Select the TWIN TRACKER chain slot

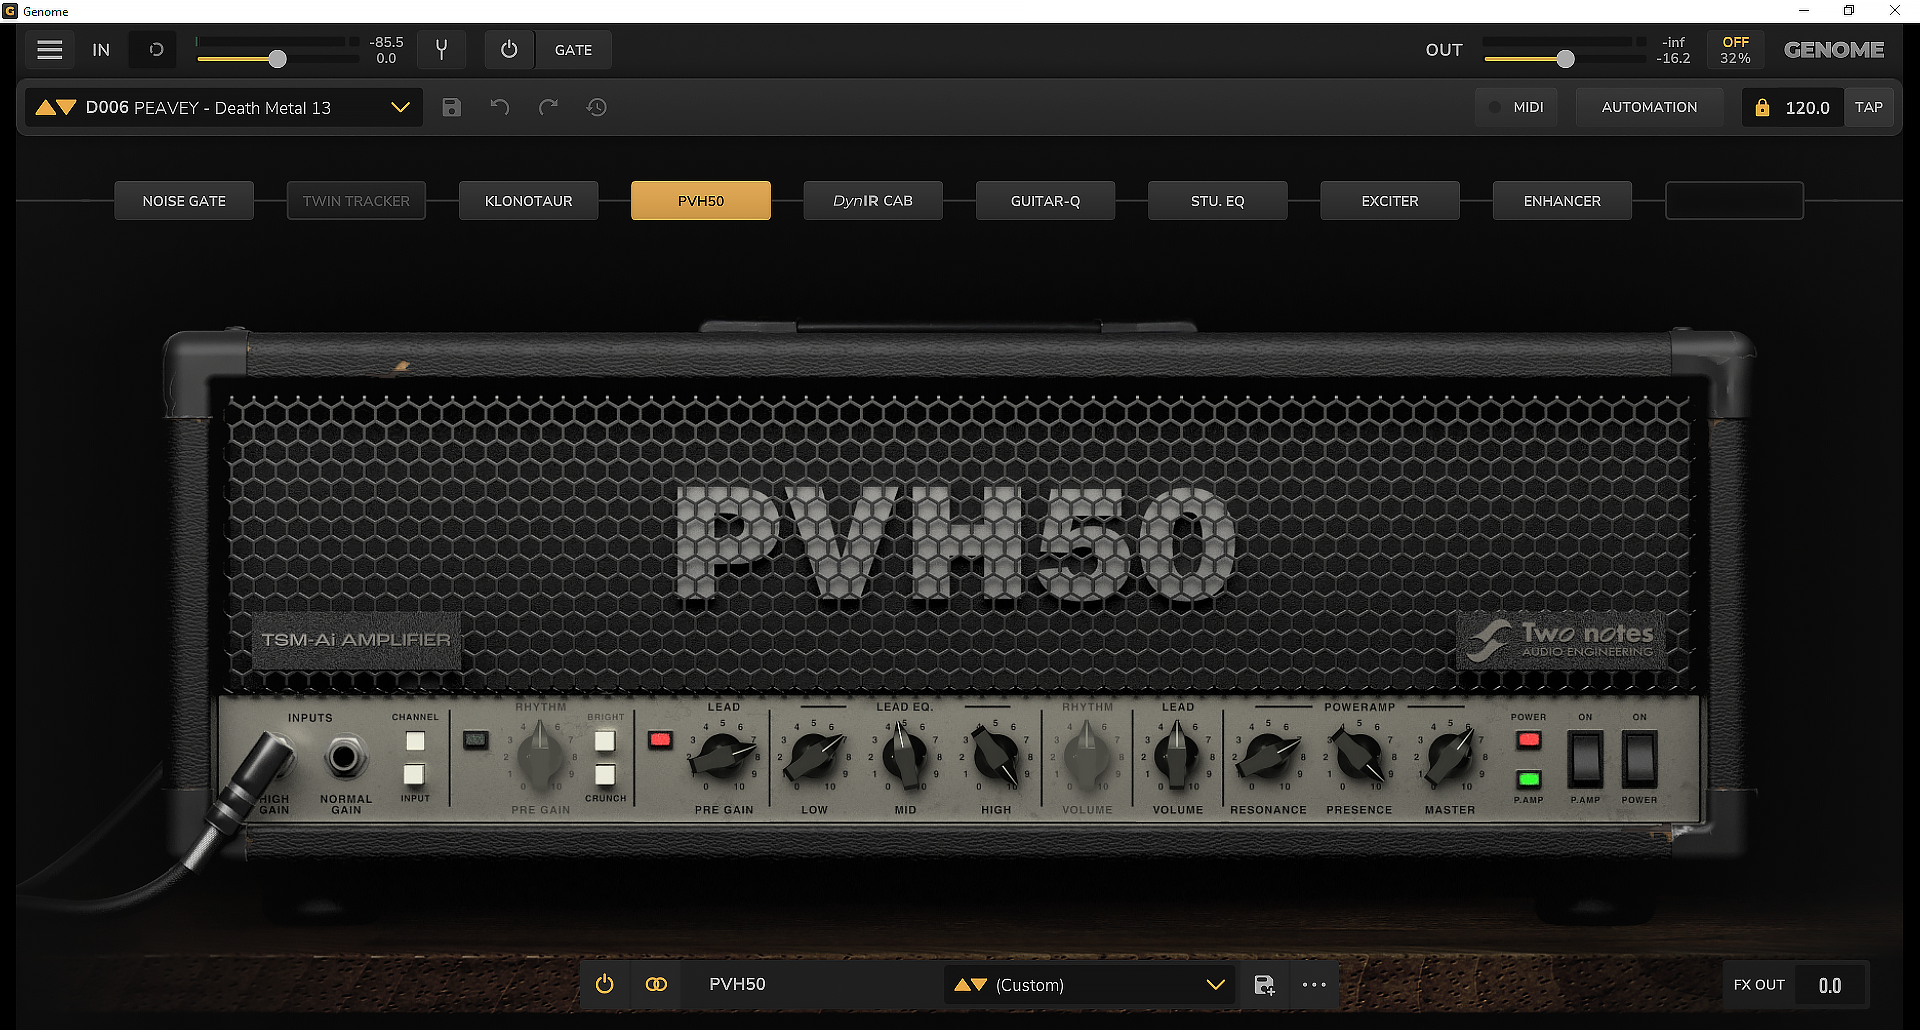tap(356, 201)
